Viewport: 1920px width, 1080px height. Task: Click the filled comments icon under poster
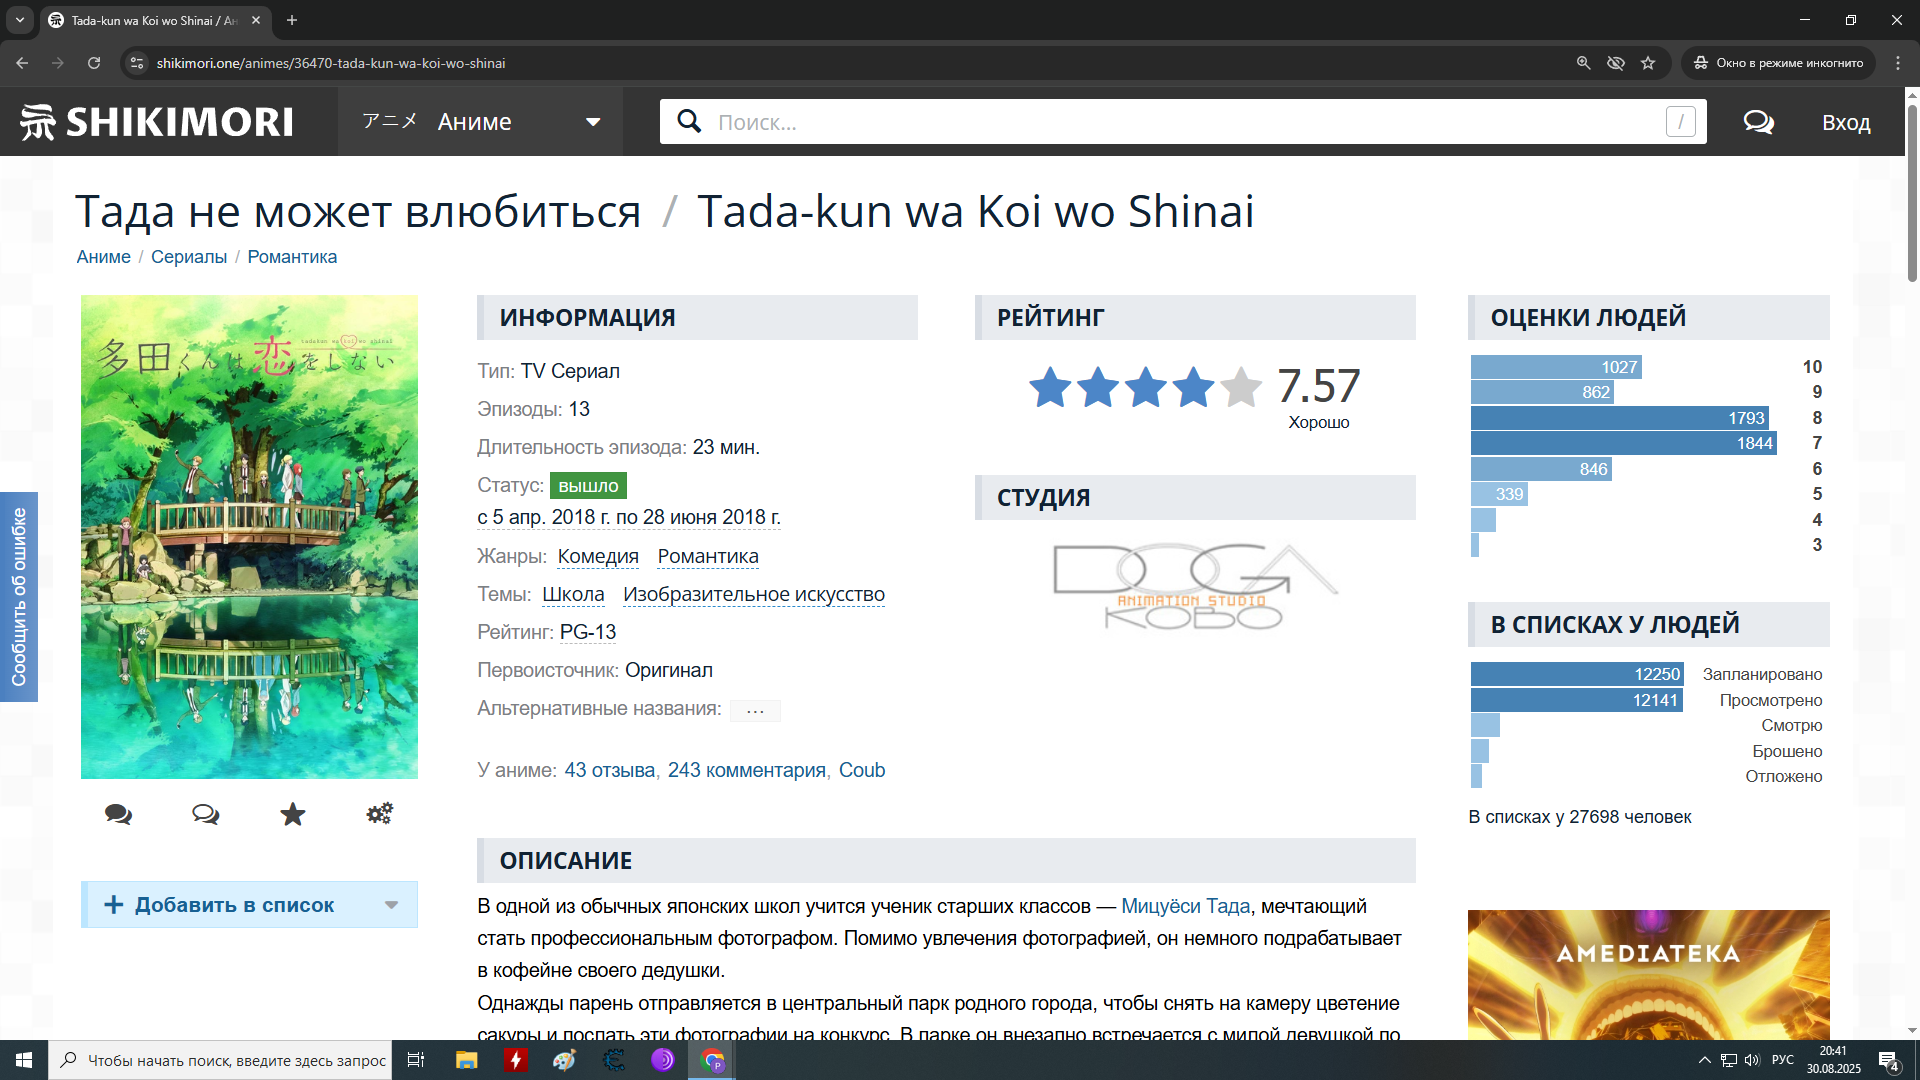pyautogui.click(x=118, y=814)
